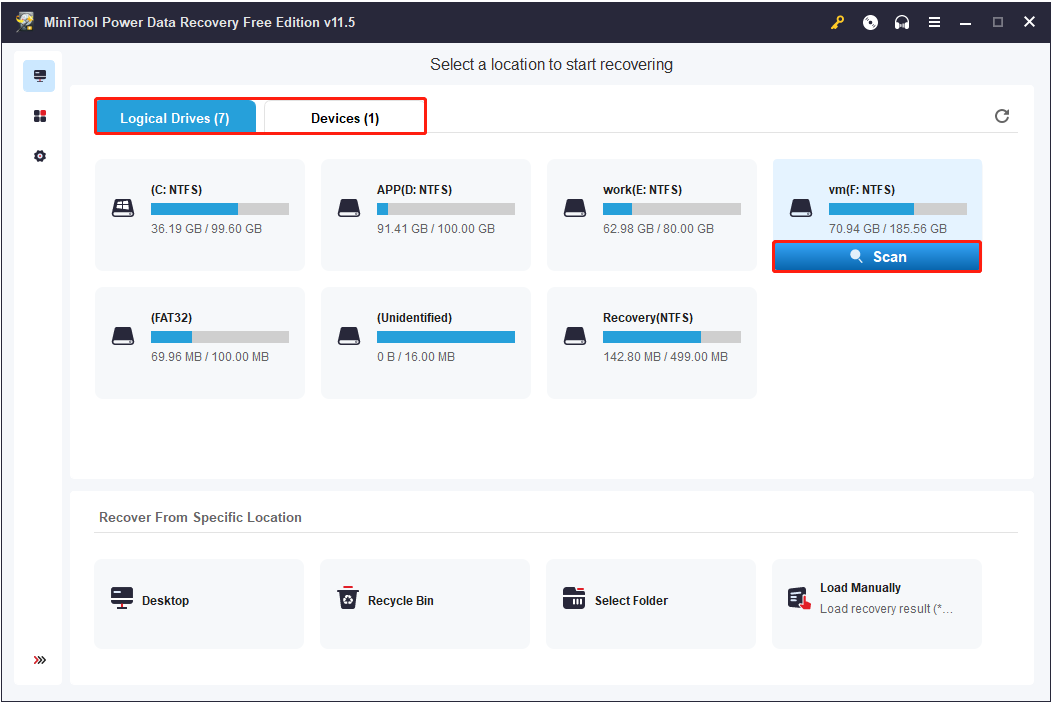Select the APP(D: NTFS) drive card
The width and height of the screenshot is (1054, 704).
(x=425, y=215)
